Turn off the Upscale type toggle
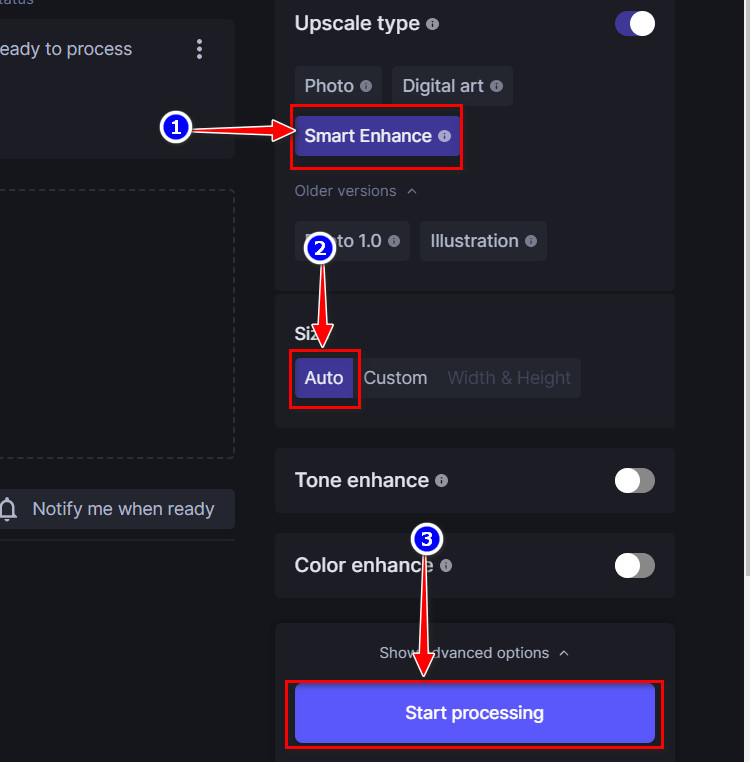The image size is (750, 762). point(635,24)
